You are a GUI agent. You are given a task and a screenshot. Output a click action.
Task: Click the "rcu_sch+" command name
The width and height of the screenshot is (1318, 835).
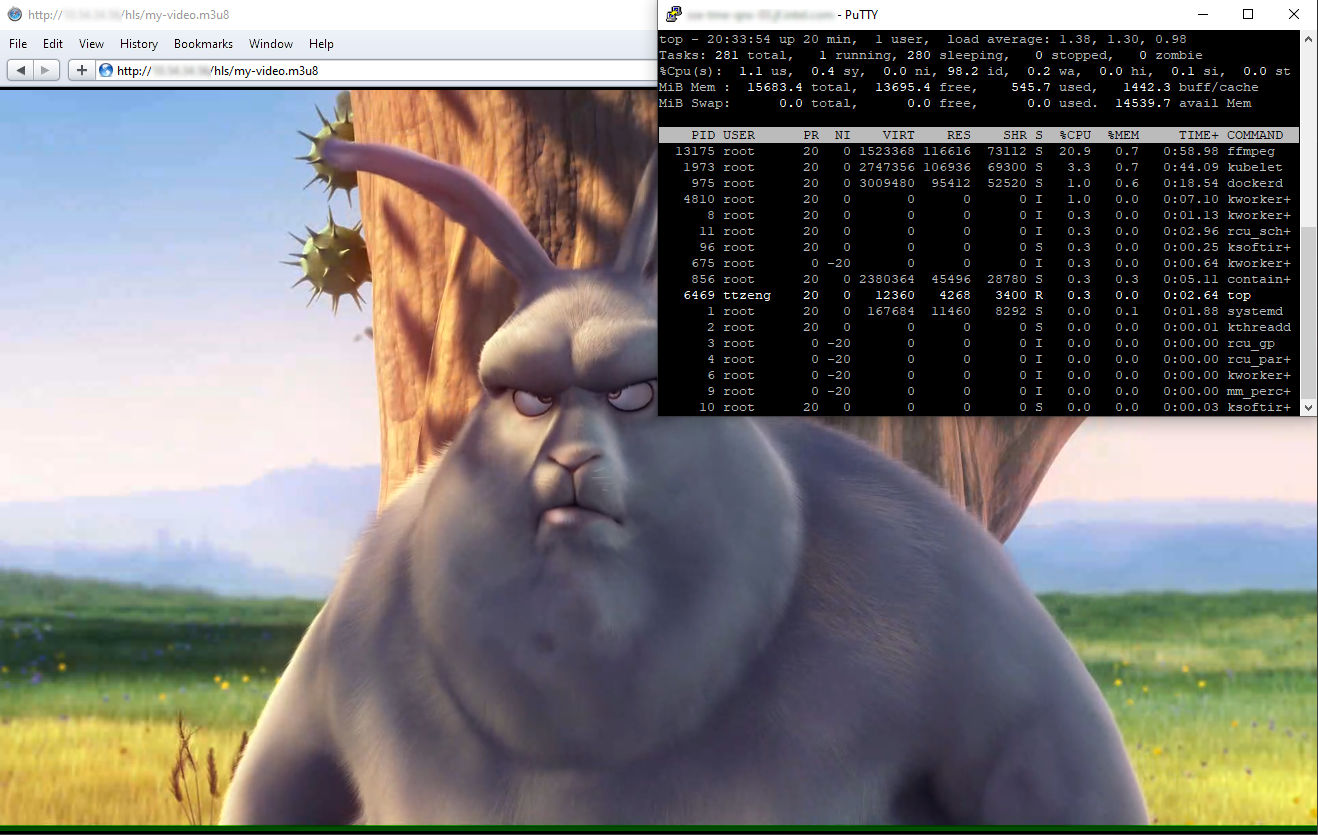tap(1259, 231)
